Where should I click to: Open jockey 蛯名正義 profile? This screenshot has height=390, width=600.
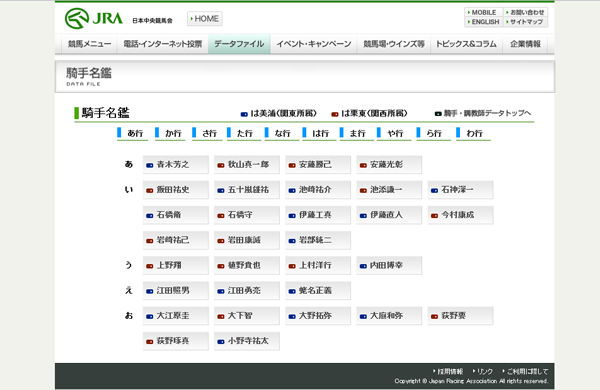(x=318, y=291)
